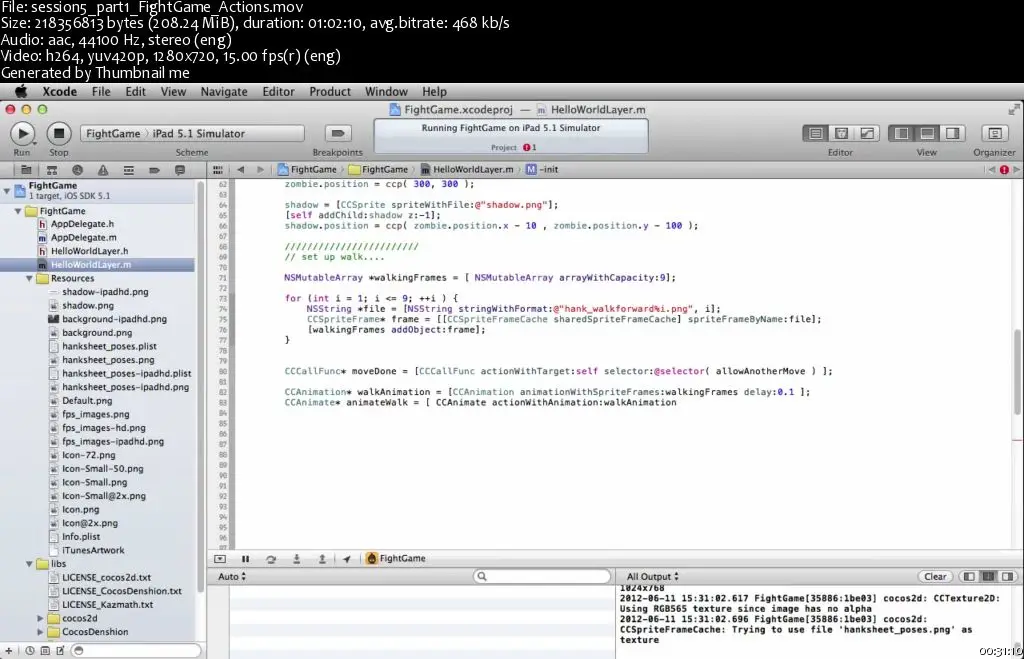Screen dimensions: 1024x659
Task: Clear the console output
Action: [x=935, y=577]
